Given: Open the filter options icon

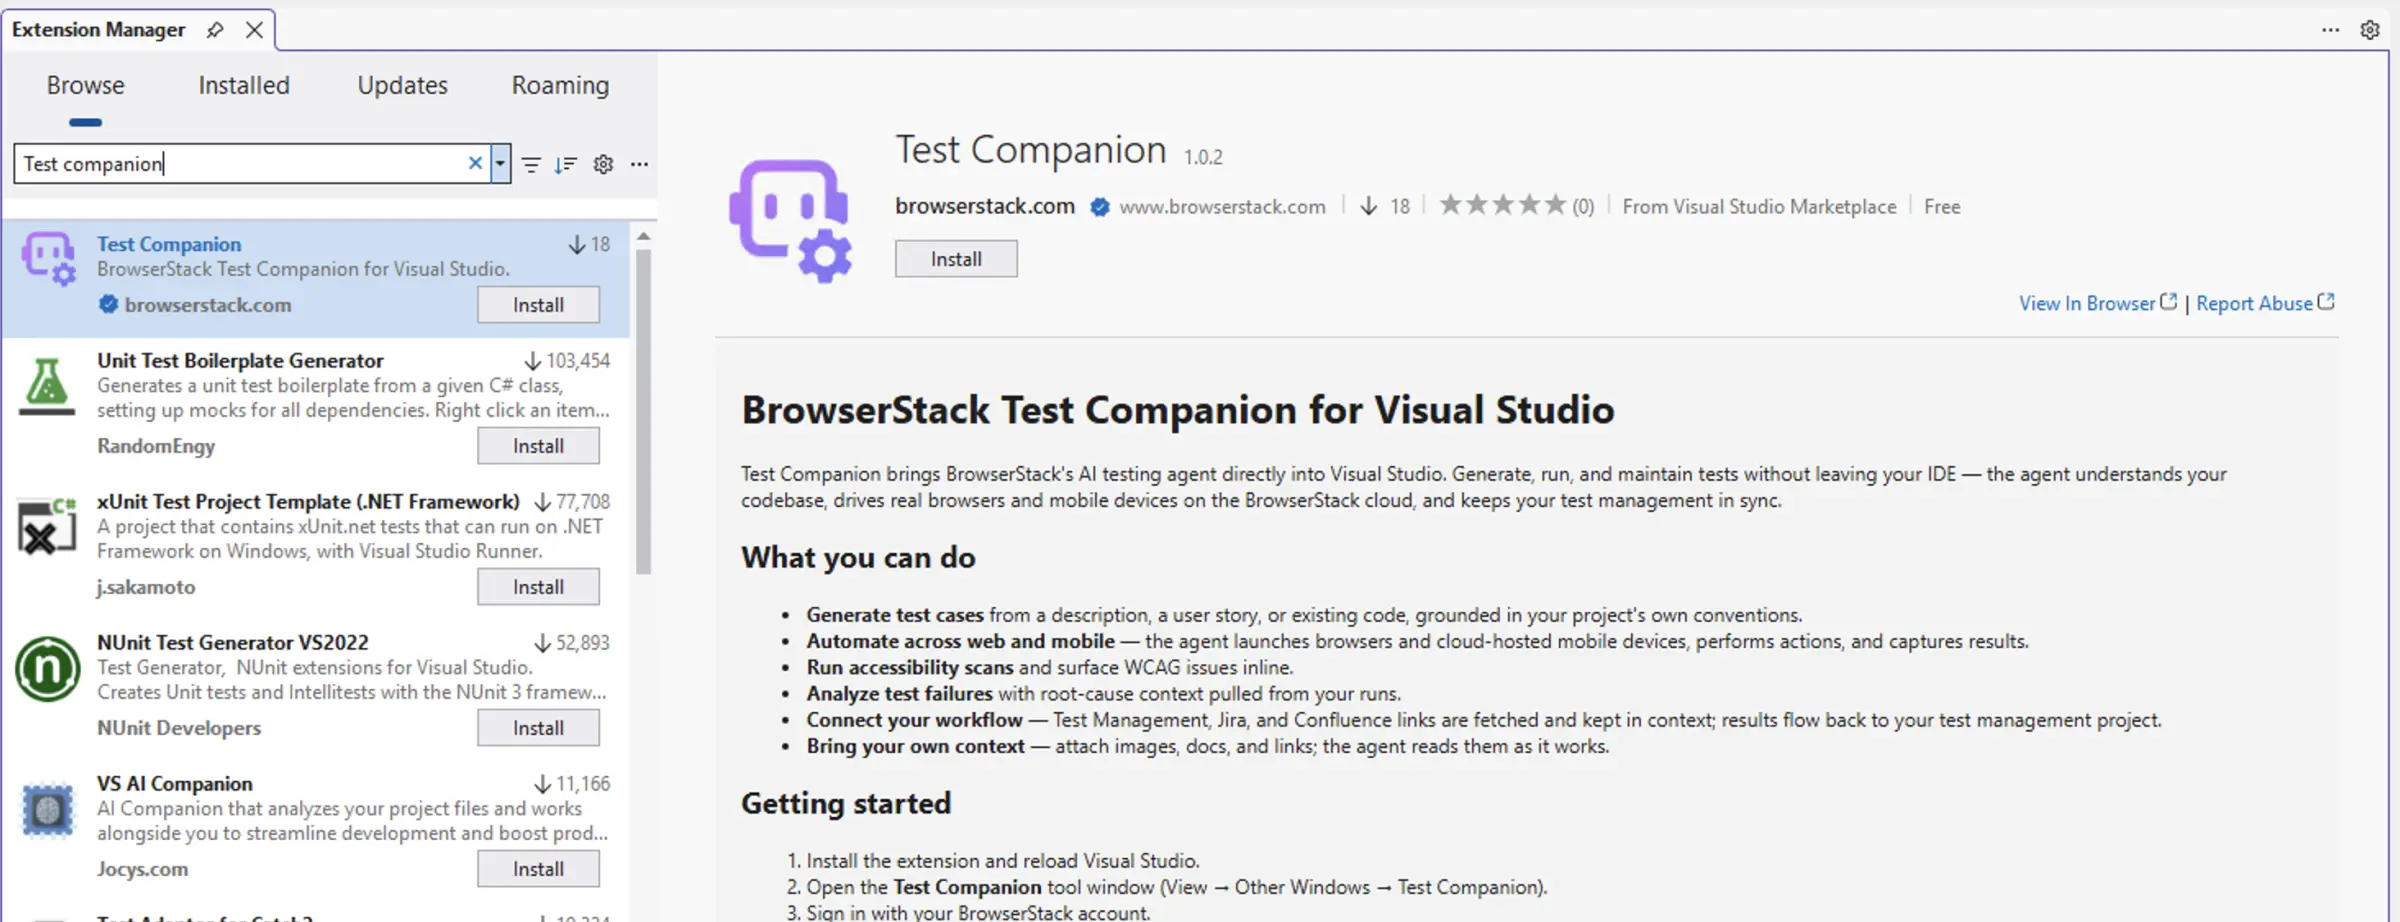Looking at the screenshot, I should [532, 164].
